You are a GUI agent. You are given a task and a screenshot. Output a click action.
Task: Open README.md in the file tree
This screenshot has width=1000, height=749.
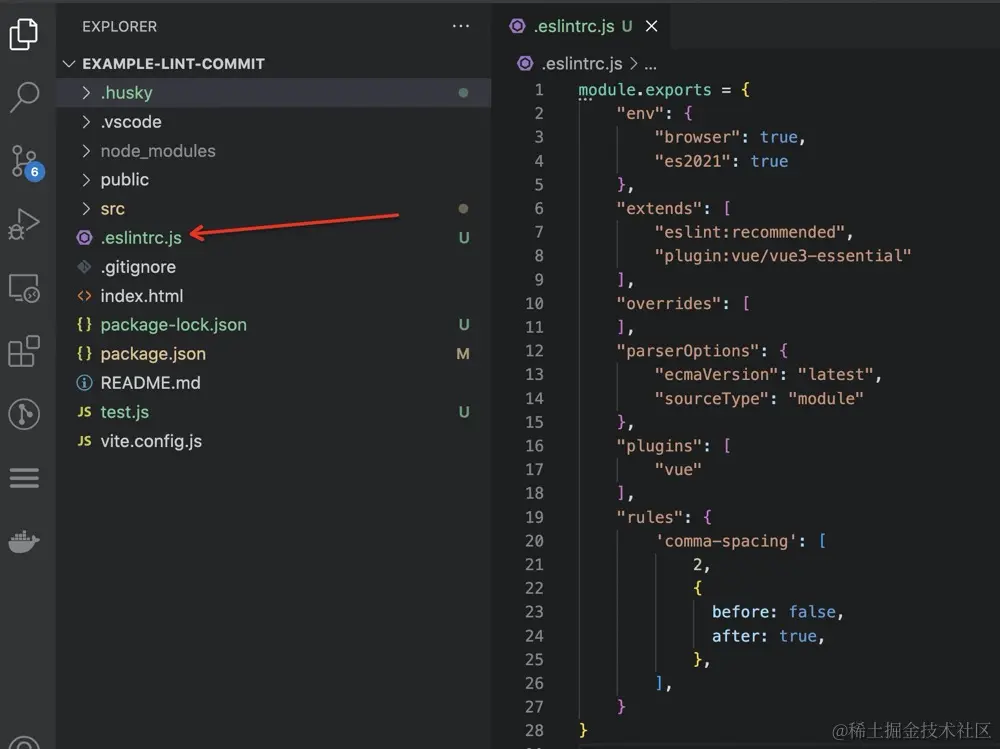click(151, 383)
